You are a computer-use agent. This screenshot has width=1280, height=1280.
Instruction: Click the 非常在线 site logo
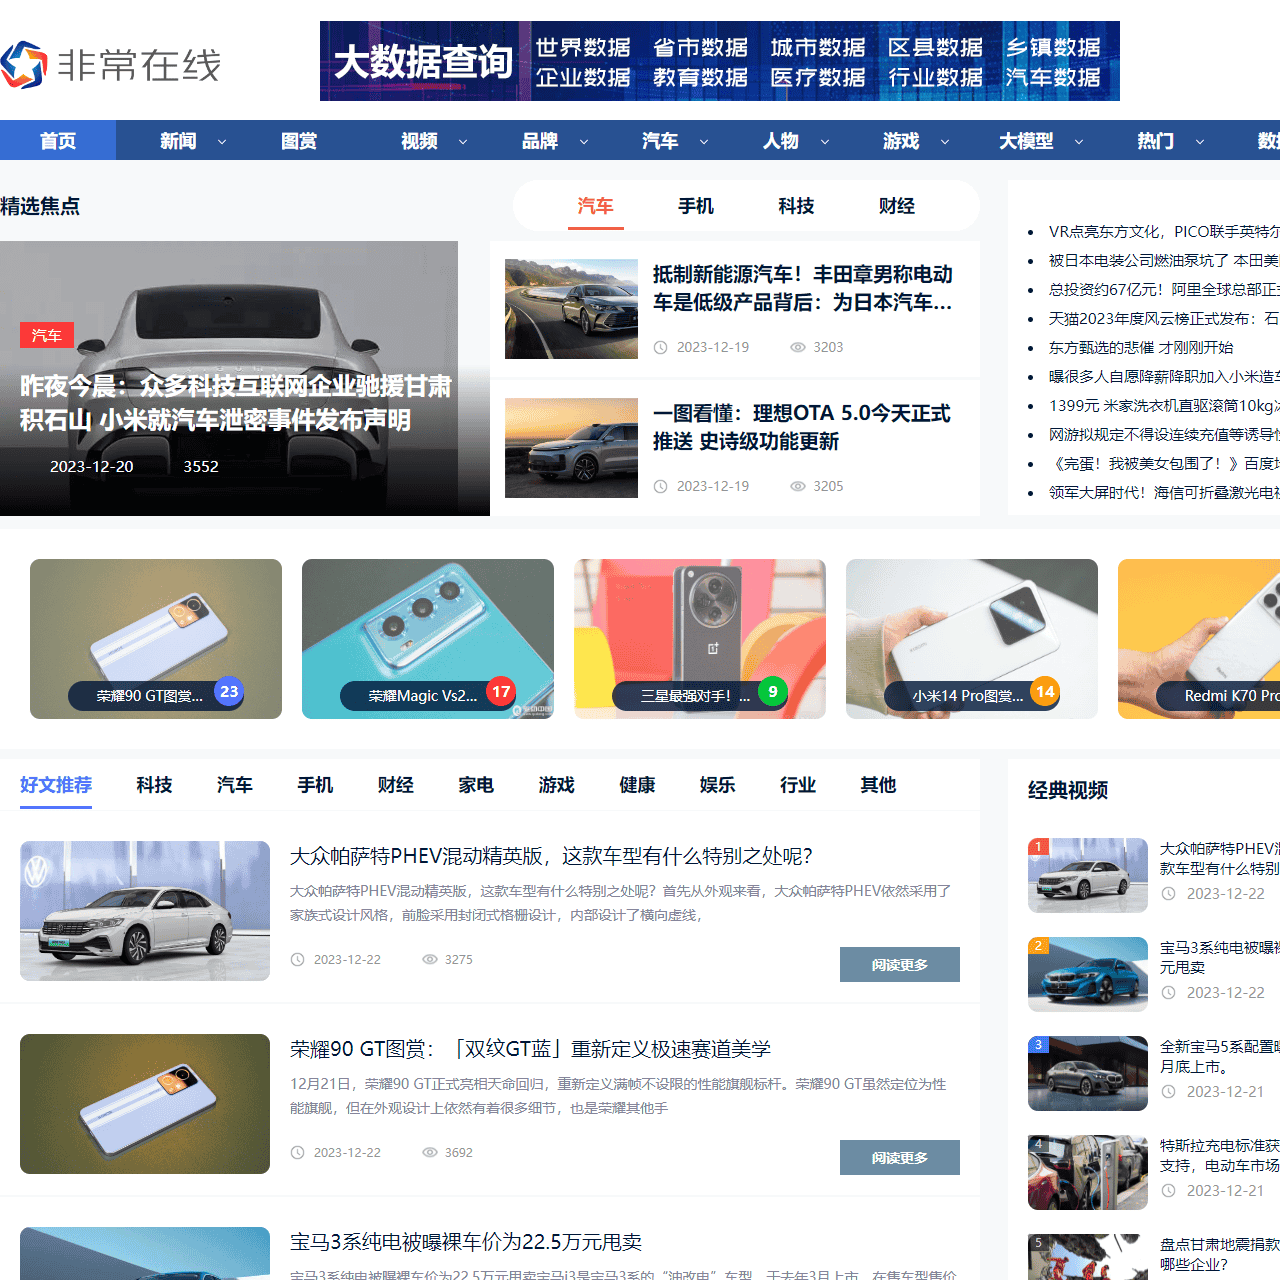pyautogui.click(x=111, y=65)
